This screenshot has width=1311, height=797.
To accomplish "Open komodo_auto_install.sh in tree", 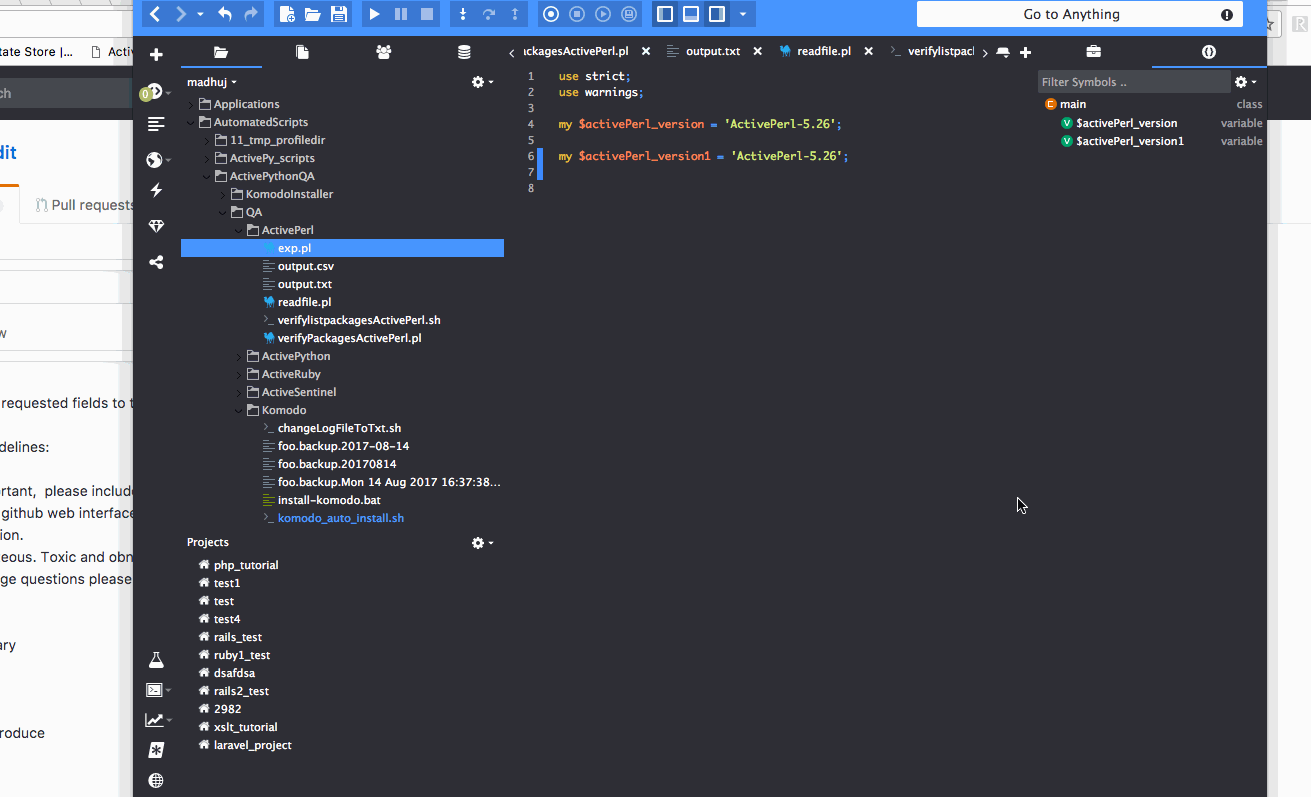I will (x=340, y=518).
